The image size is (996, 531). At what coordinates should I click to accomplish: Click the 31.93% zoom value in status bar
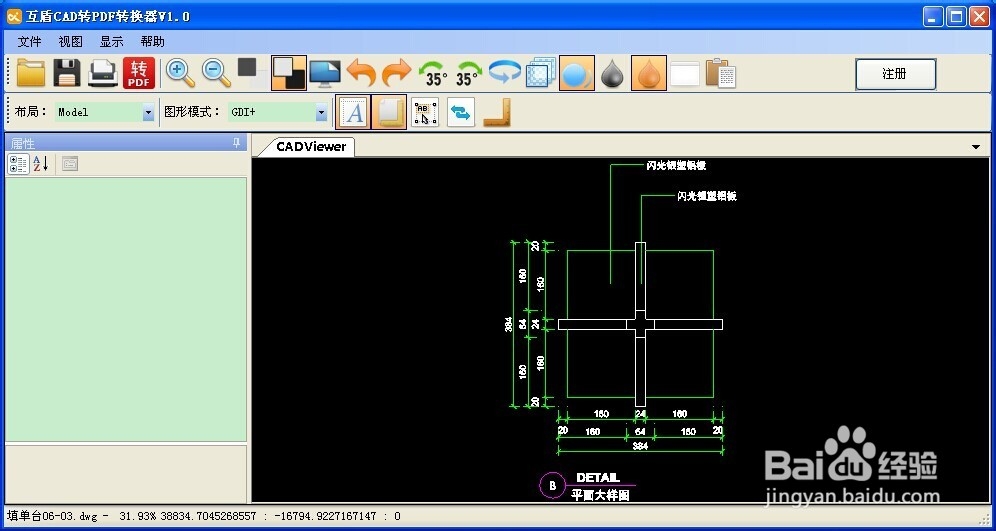pyautogui.click(x=139, y=516)
